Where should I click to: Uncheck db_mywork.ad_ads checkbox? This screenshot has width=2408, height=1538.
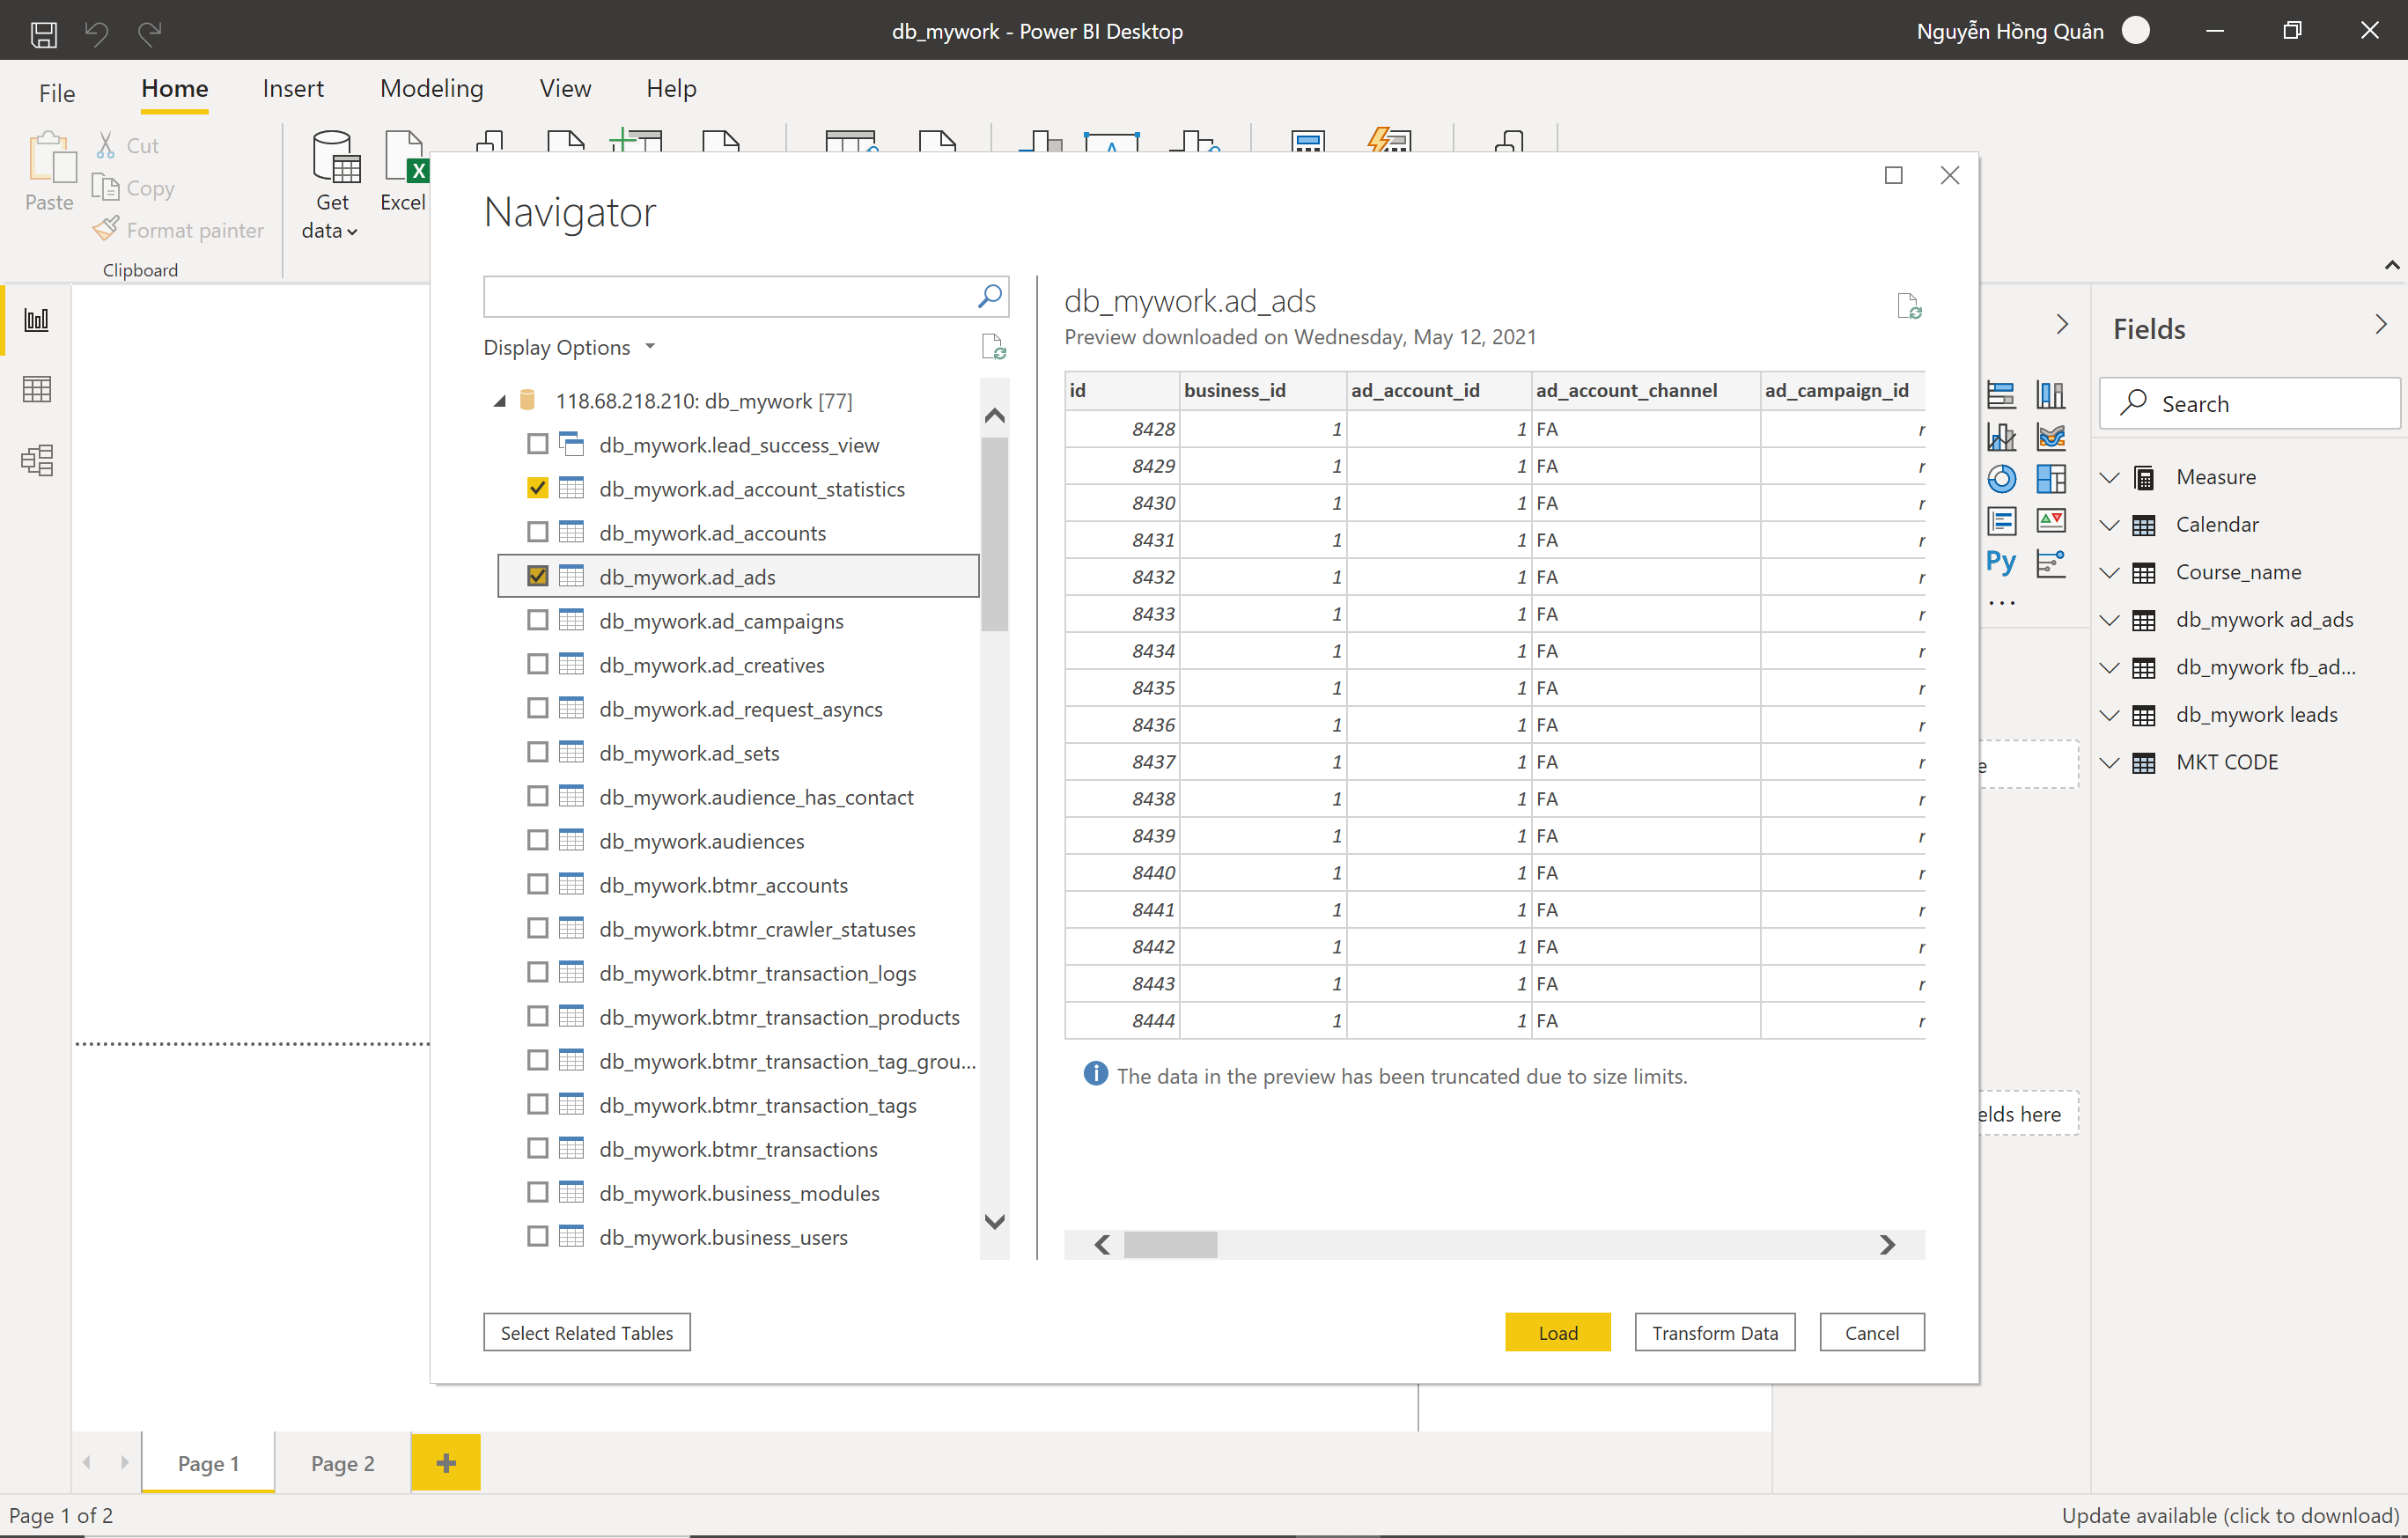pyautogui.click(x=537, y=576)
